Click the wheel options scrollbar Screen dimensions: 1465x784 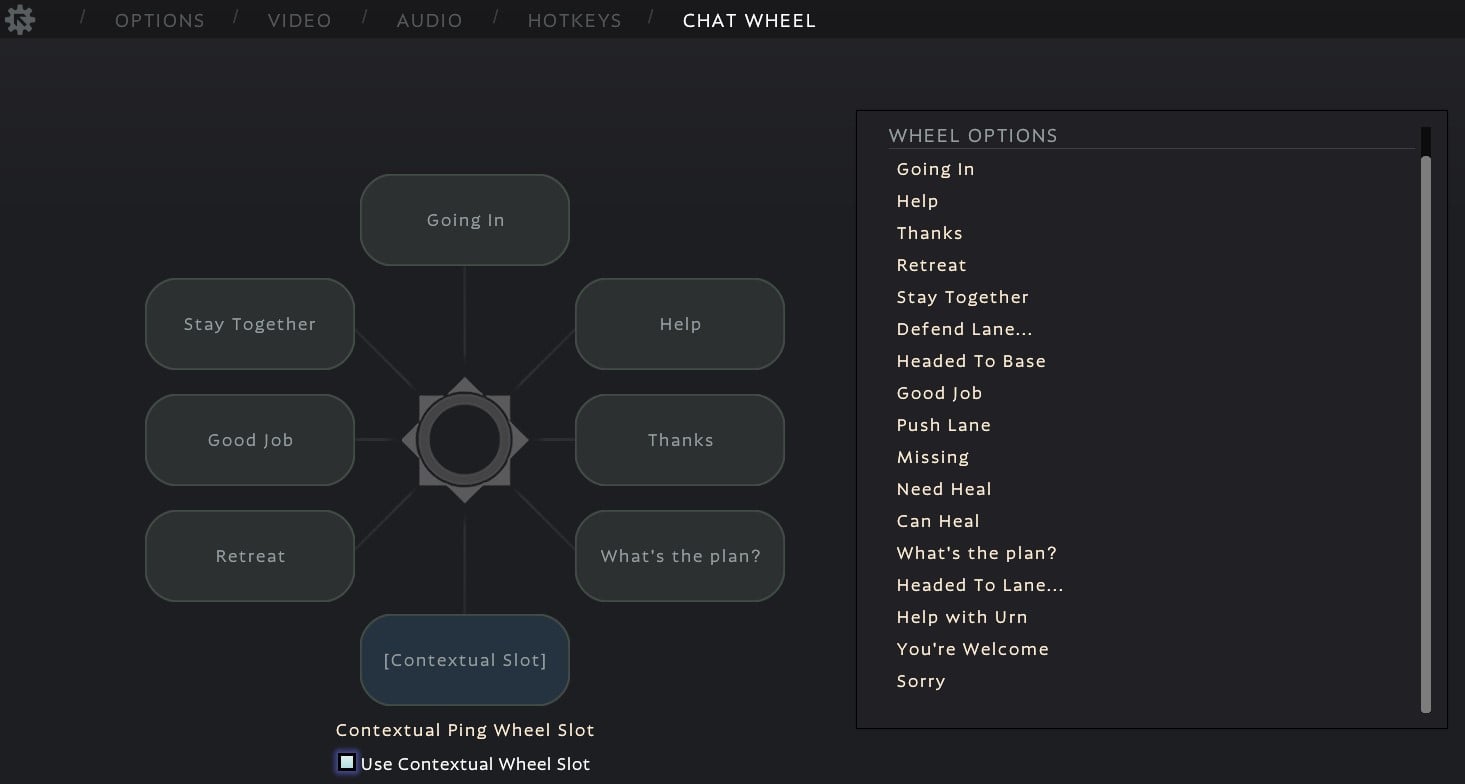pyautogui.click(x=1426, y=430)
